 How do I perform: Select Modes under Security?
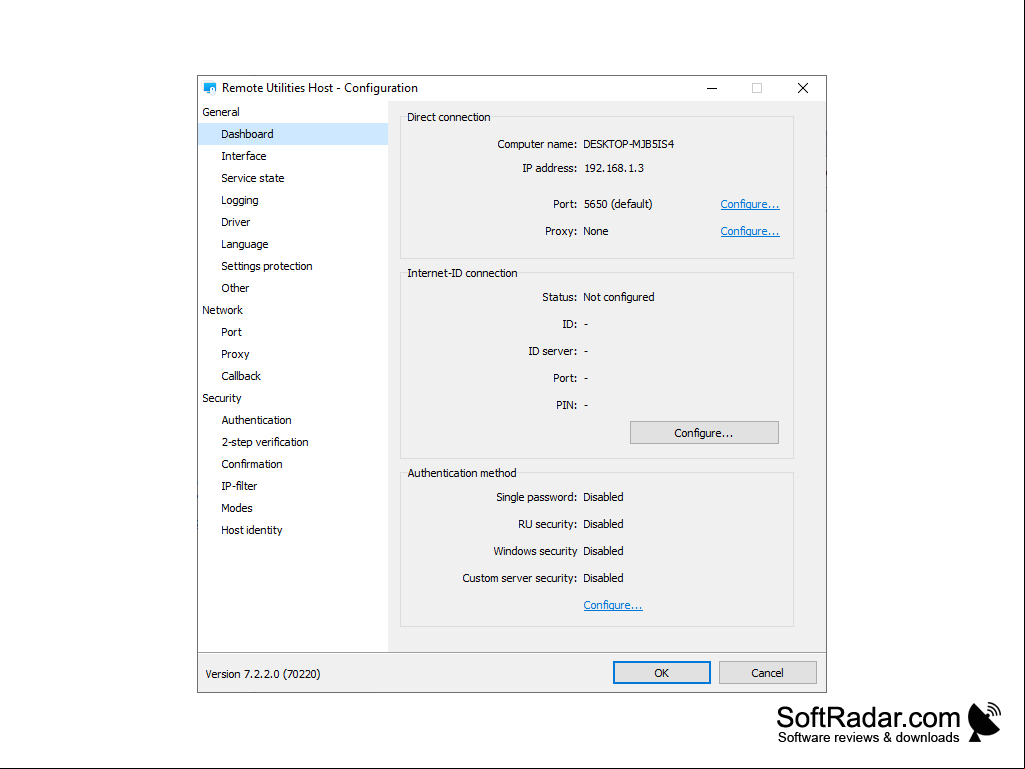pos(237,508)
